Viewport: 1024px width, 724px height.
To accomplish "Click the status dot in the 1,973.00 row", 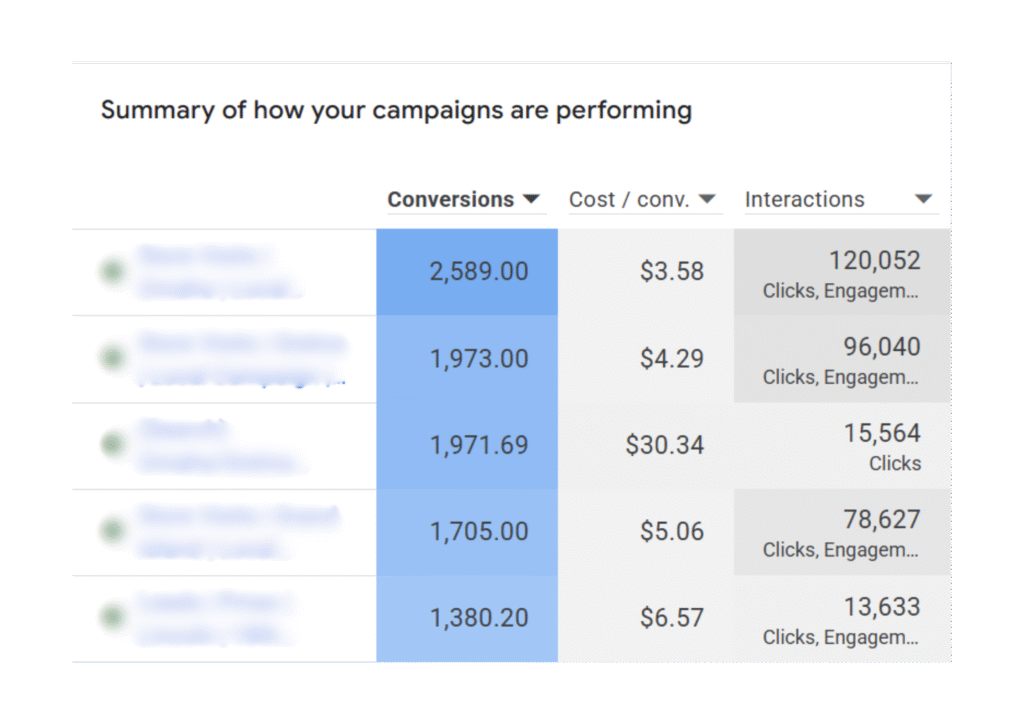I will (111, 358).
